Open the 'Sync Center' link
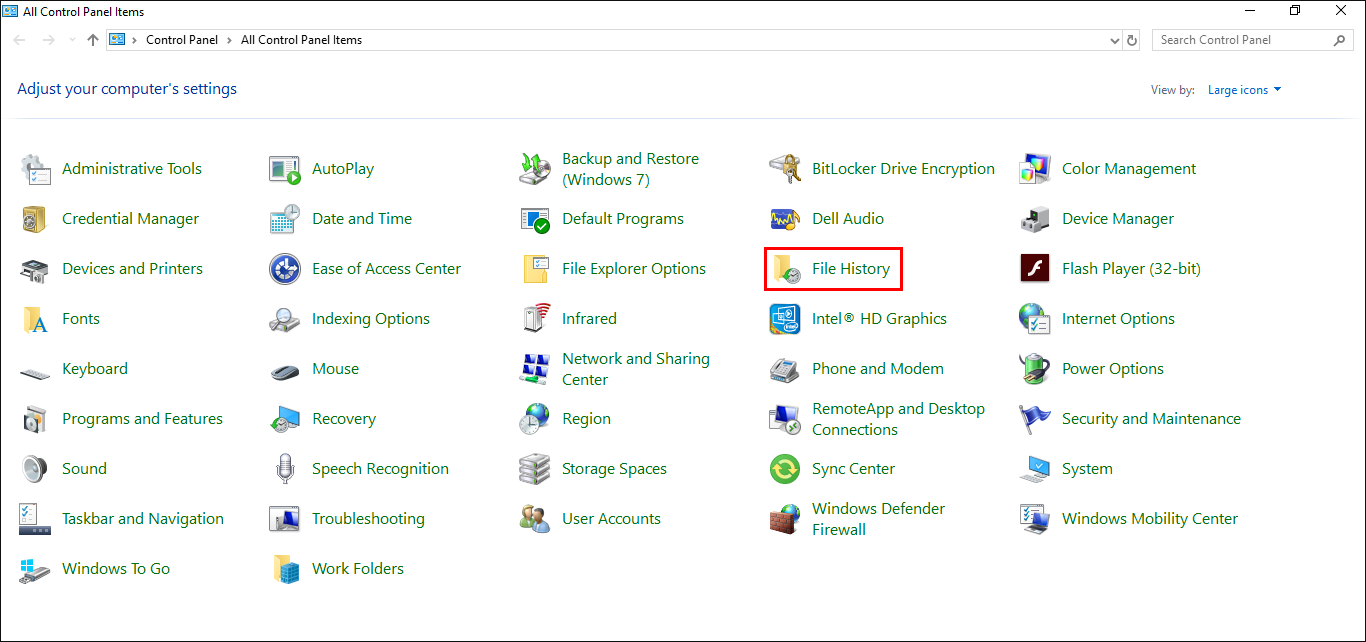The width and height of the screenshot is (1366, 642). click(853, 469)
